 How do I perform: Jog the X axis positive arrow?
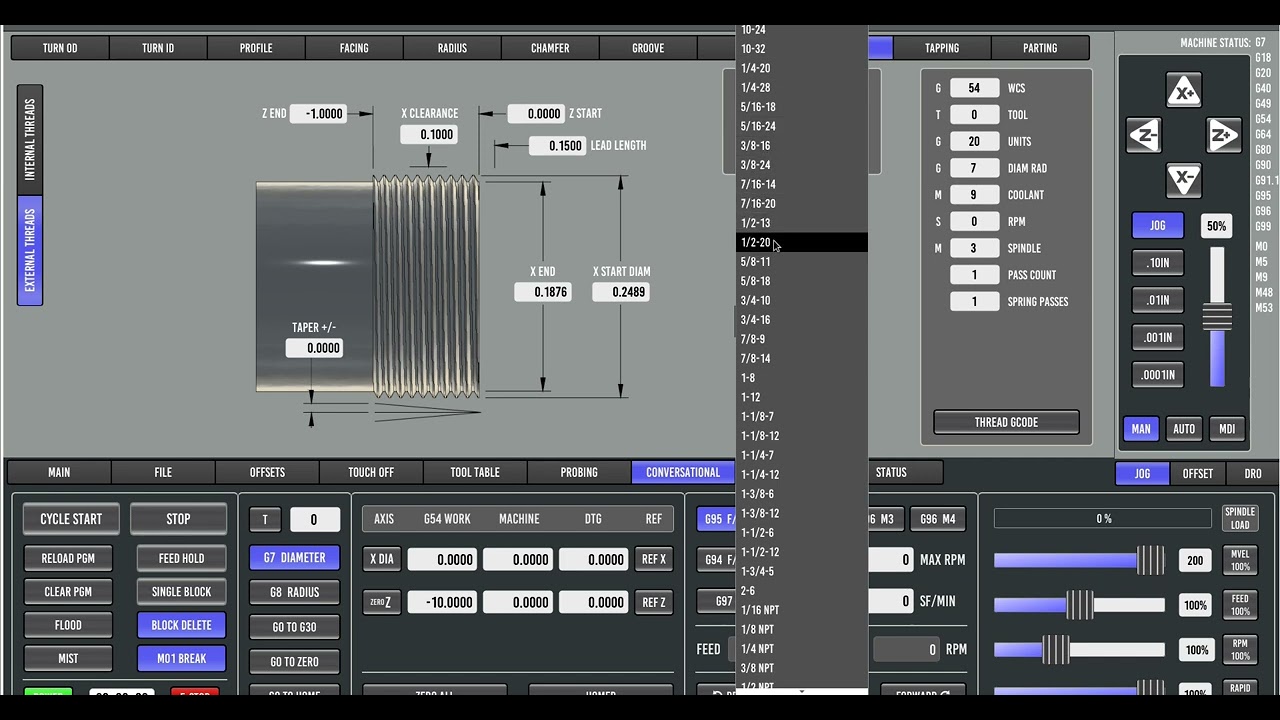tap(1184, 91)
